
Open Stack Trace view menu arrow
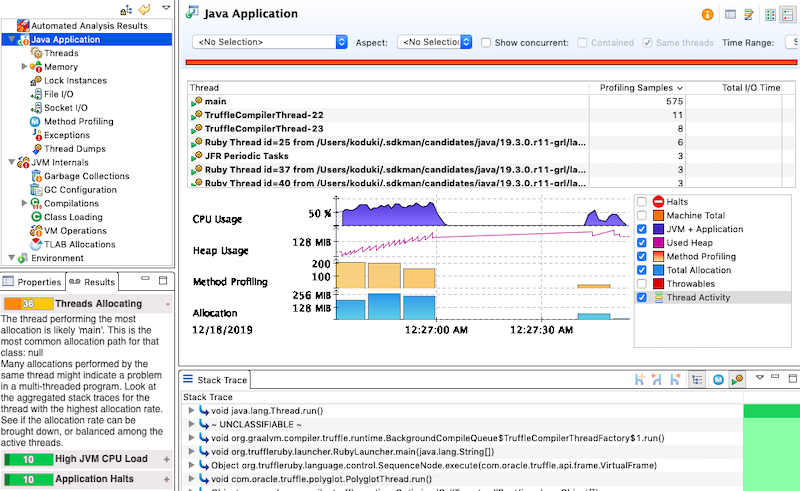pos(760,378)
